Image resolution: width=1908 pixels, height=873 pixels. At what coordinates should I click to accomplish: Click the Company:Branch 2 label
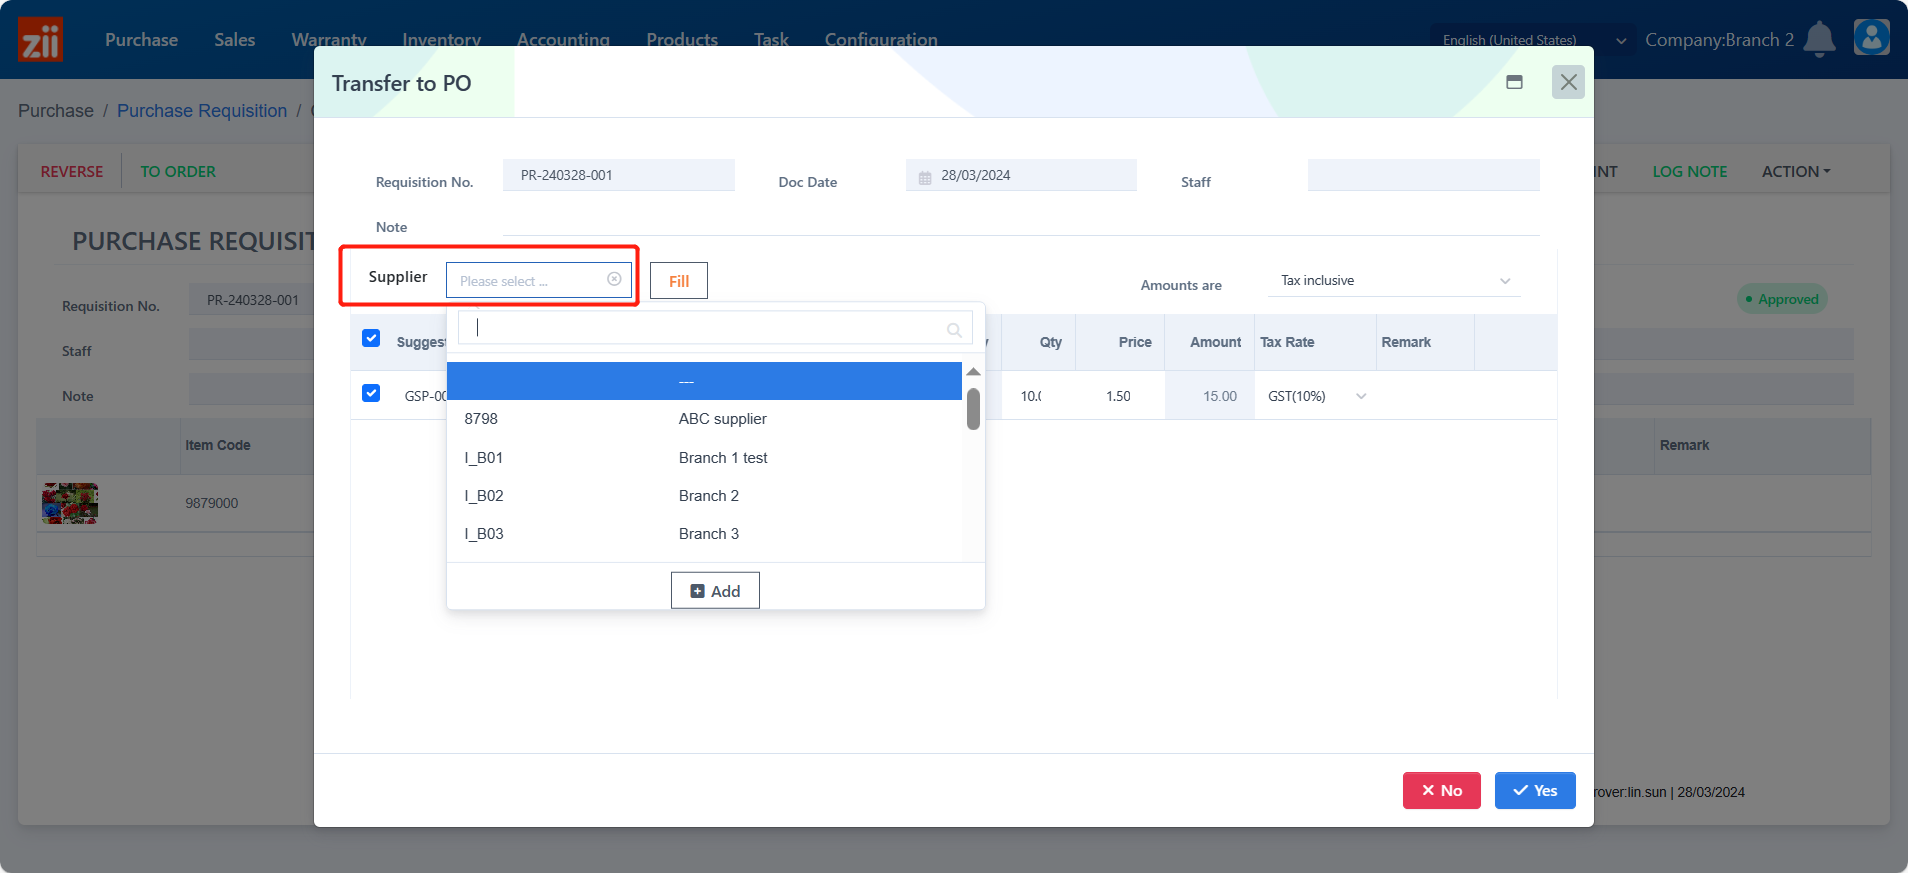pyautogui.click(x=1719, y=40)
